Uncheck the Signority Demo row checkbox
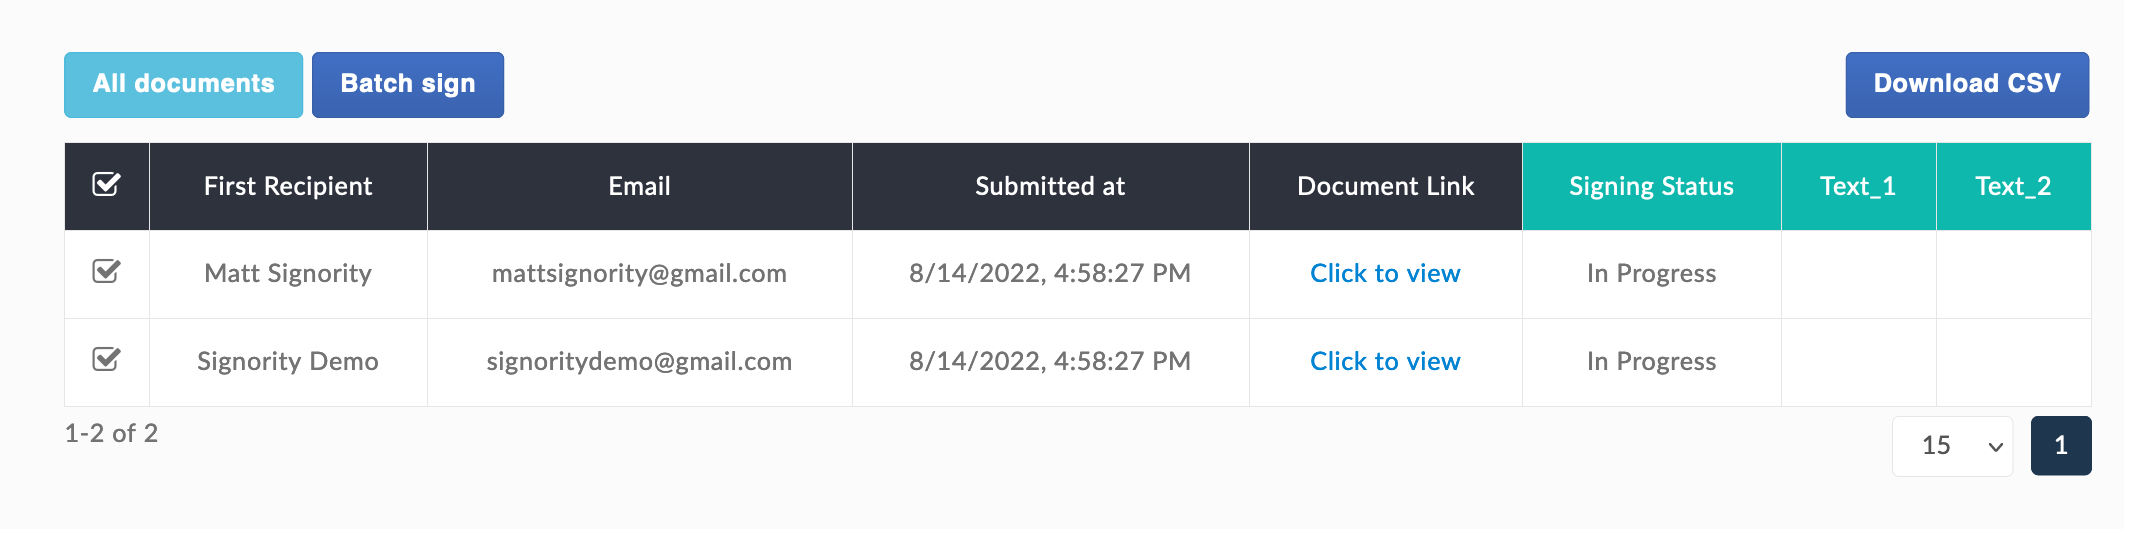 pyautogui.click(x=106, y=360)
